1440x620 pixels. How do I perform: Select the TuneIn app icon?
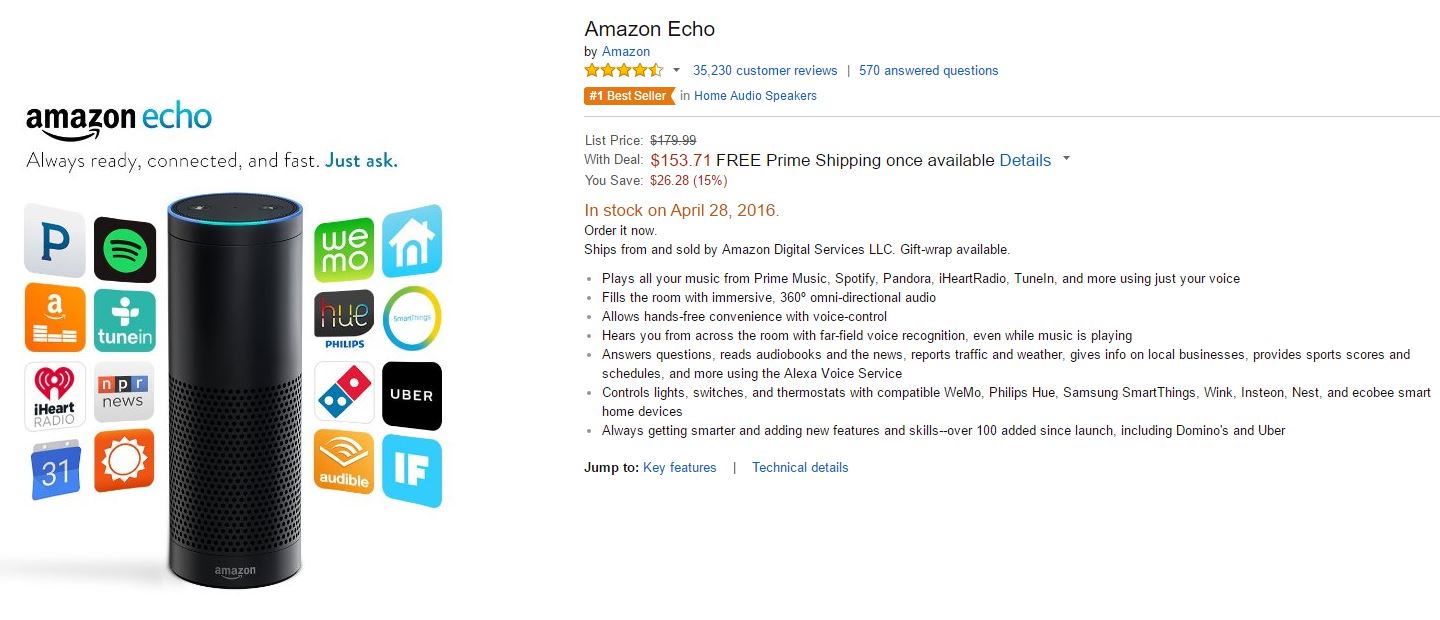coord(125,321)
